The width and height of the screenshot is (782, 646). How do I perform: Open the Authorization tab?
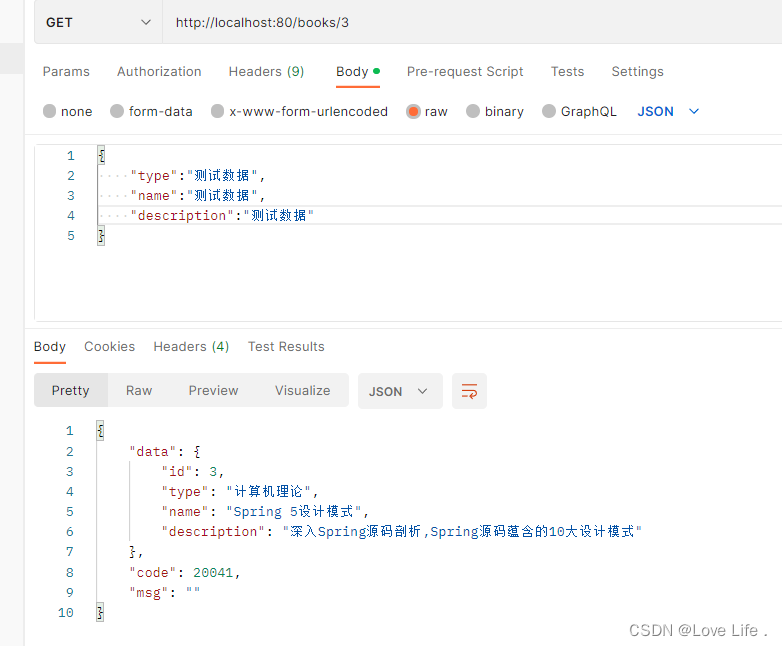coord(159,72)
